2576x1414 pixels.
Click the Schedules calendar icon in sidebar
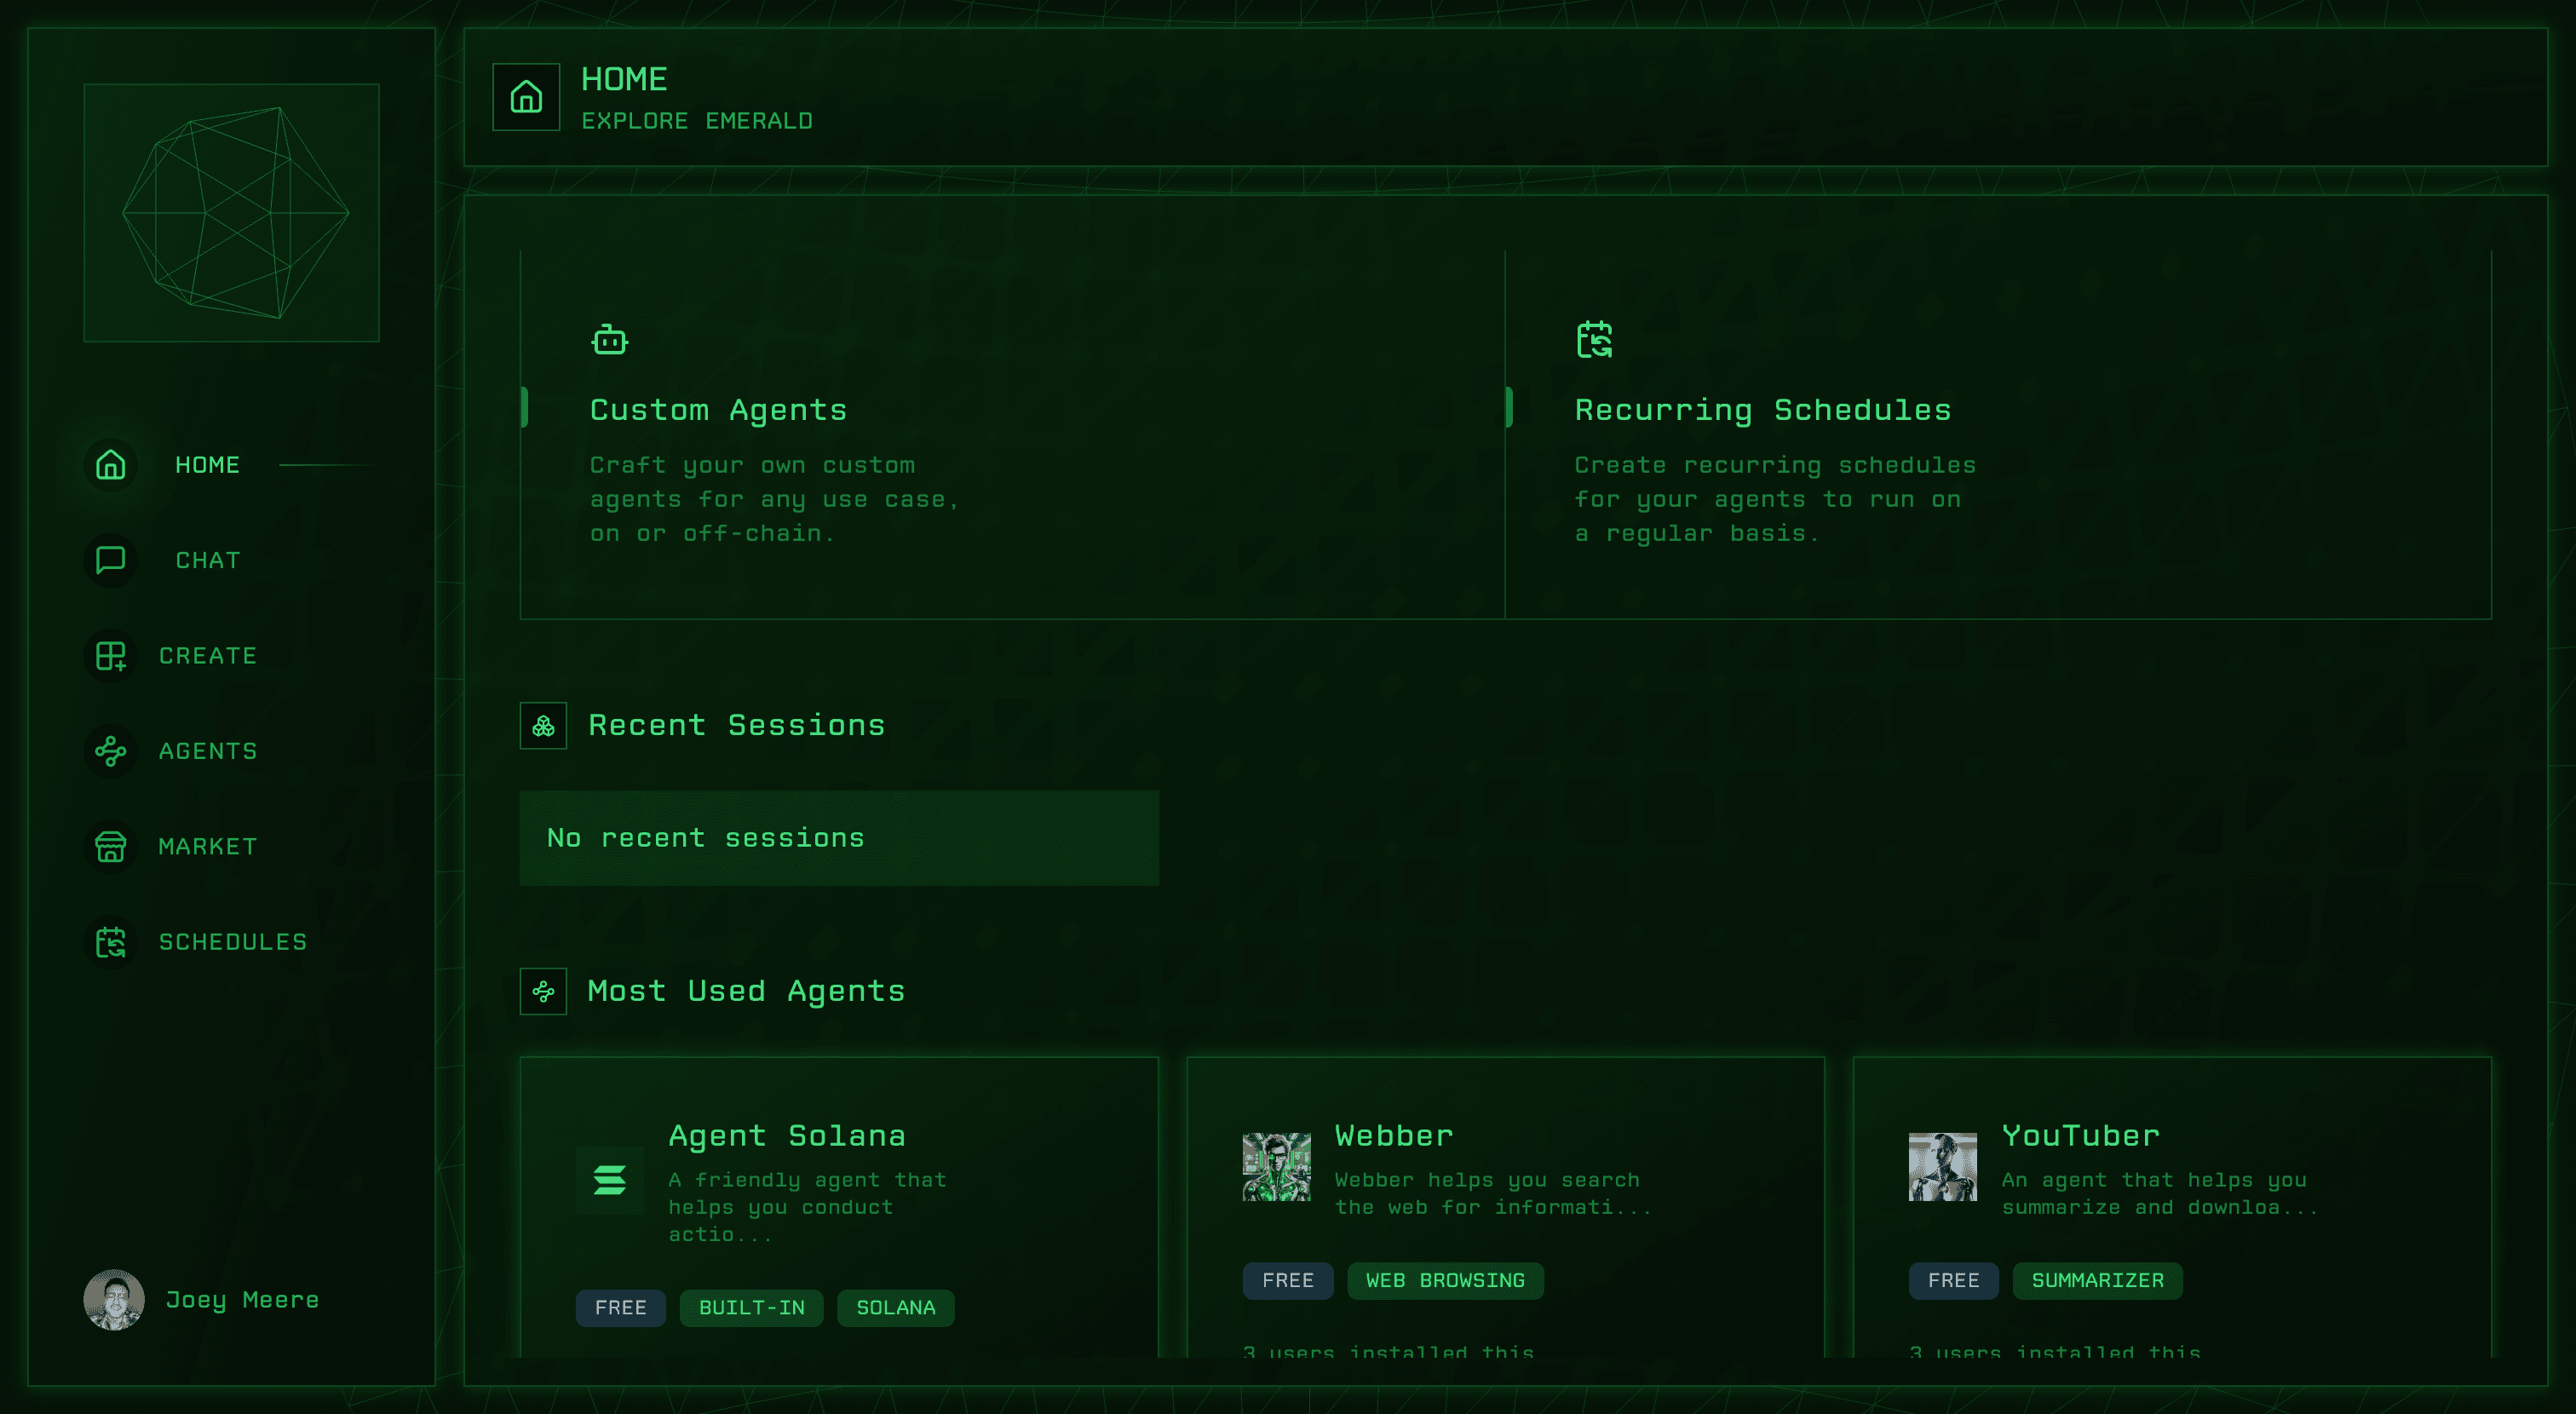[110, 942]
